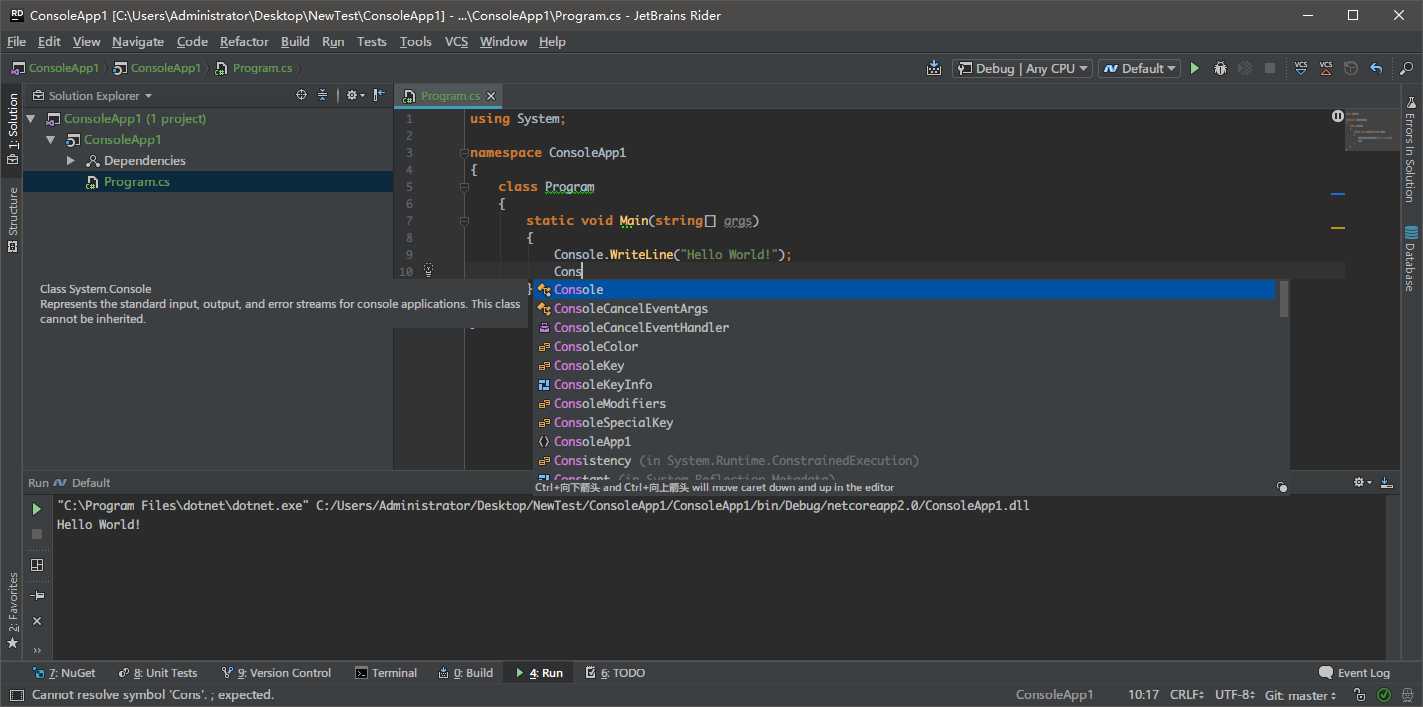The width and height of the screenshot is (1423, 707).
Task: Open the Favorites tool window tab
Action: (x=13, y=610)
